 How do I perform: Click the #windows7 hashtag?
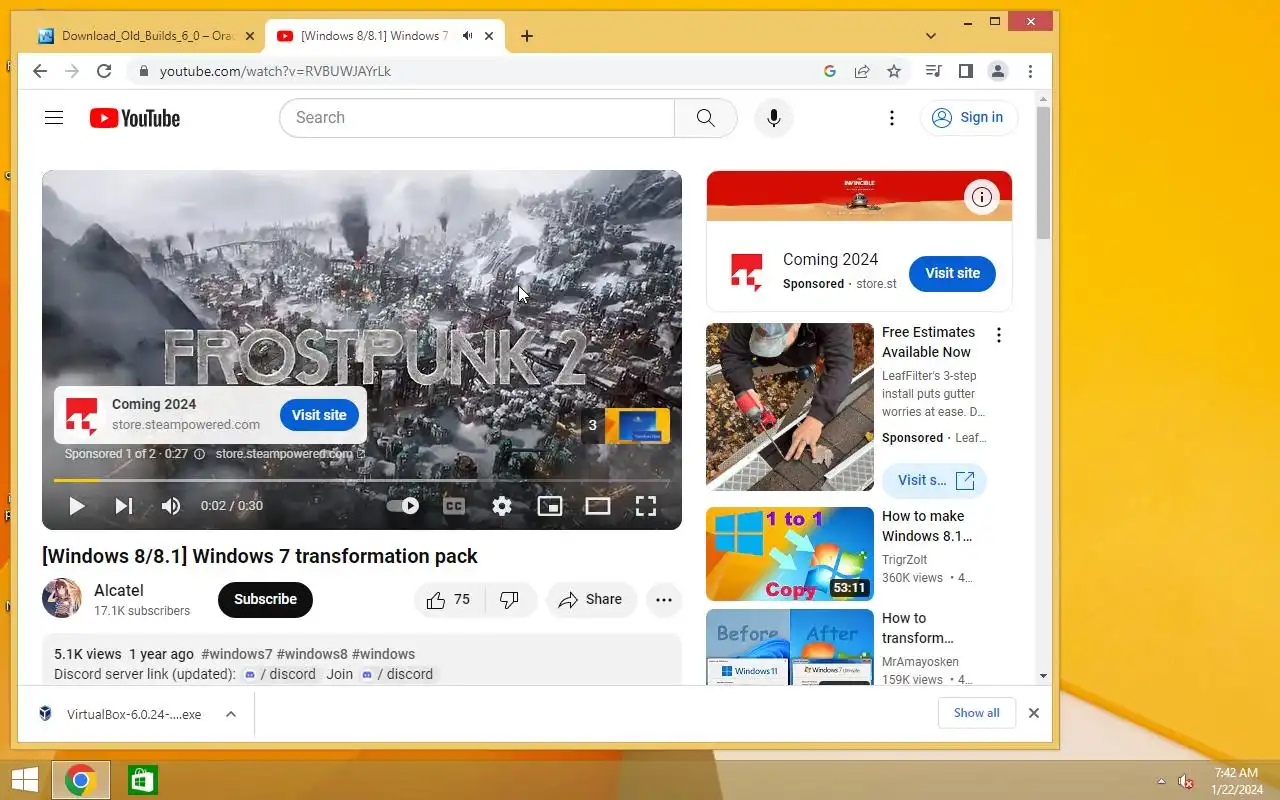point(237,654)
